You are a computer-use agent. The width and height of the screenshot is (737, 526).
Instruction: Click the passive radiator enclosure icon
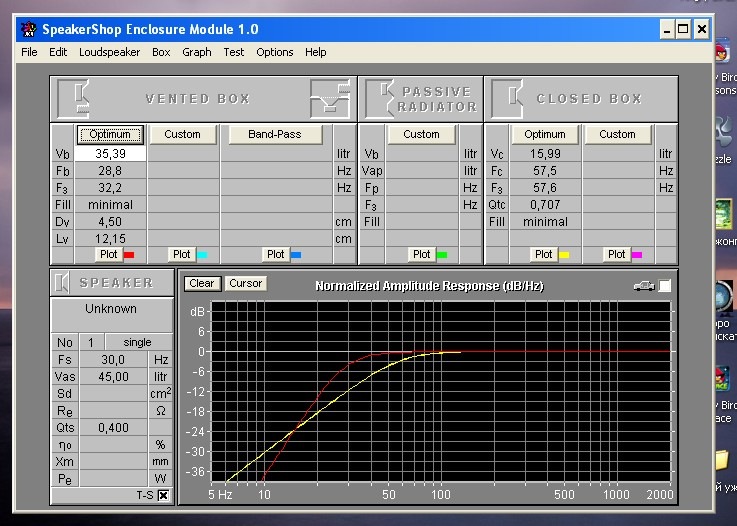click(380, 99)
